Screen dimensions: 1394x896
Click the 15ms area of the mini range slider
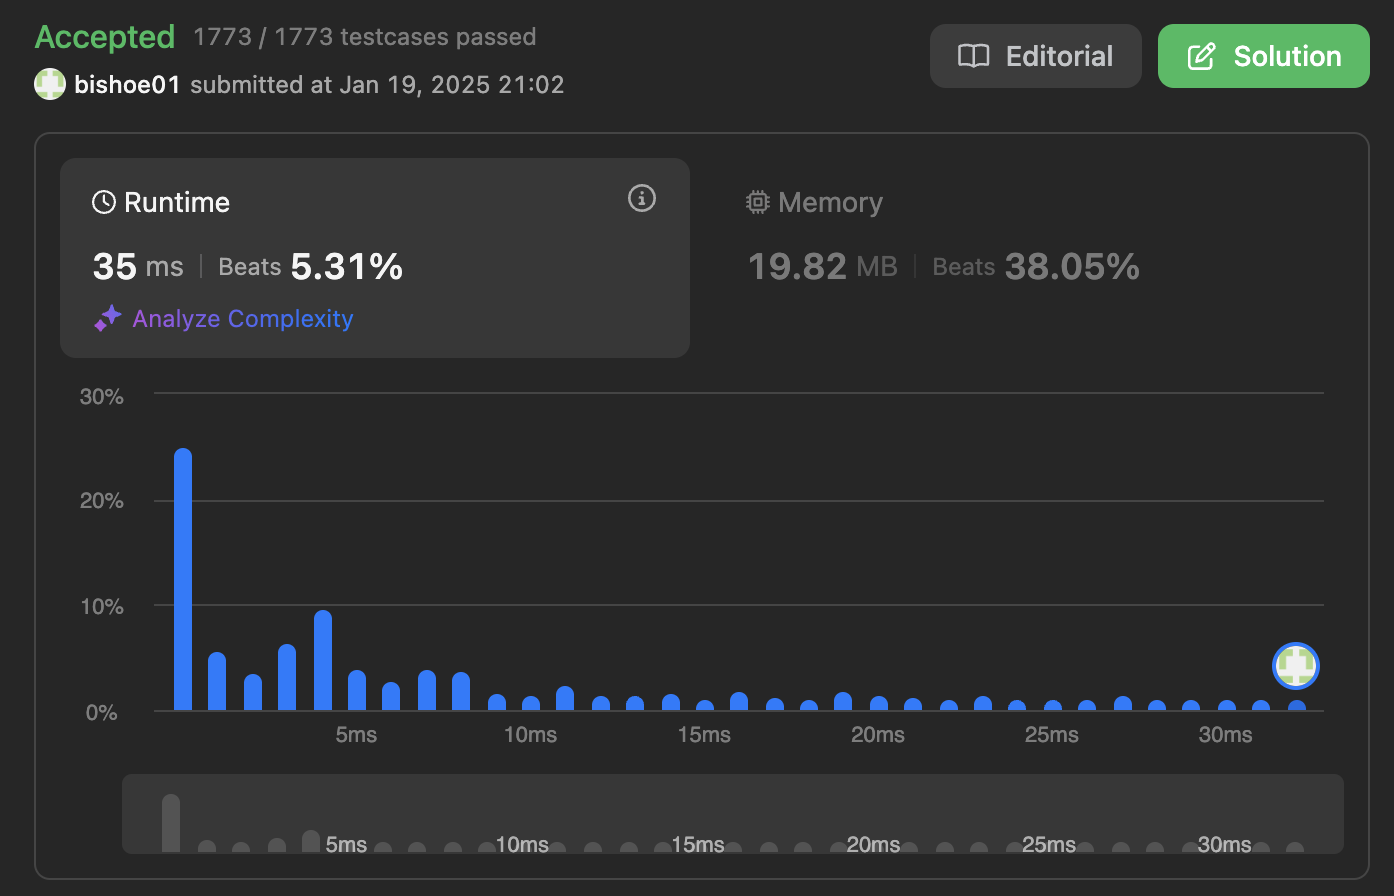tap(698, 845)
